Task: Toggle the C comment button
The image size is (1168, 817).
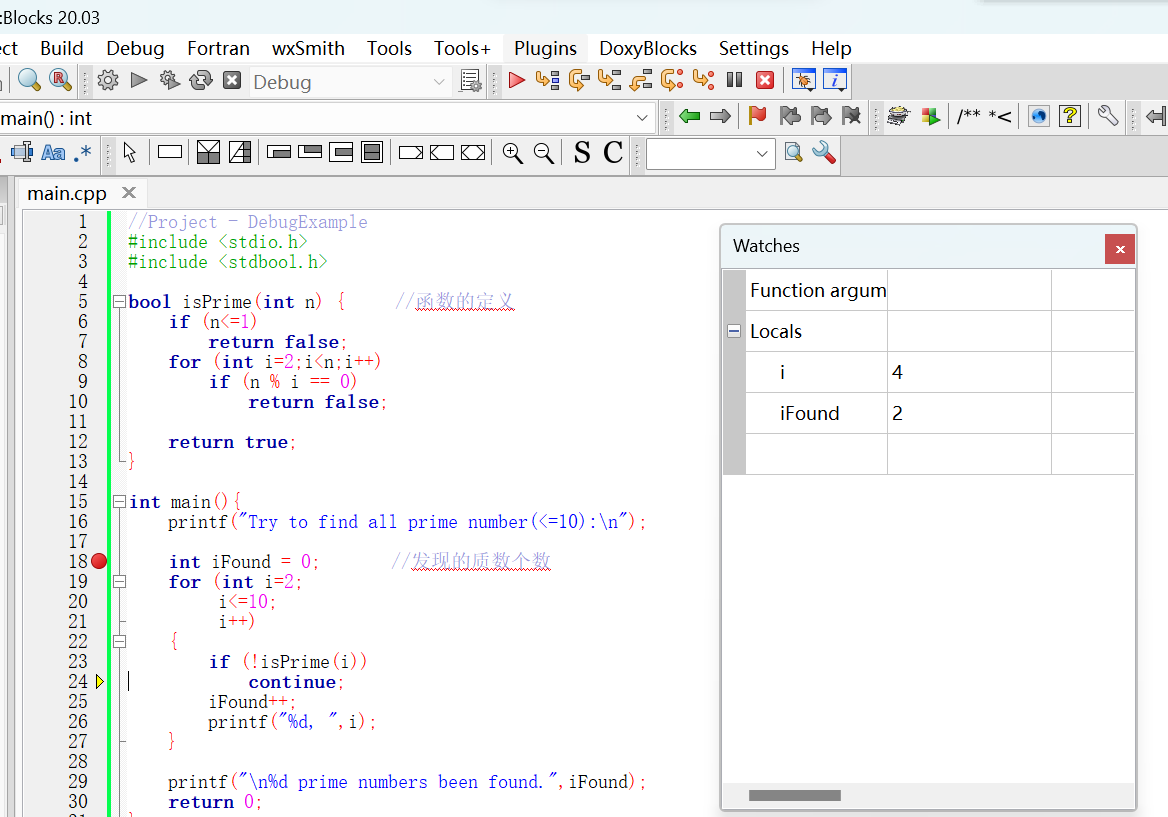Action: (613, 153)
